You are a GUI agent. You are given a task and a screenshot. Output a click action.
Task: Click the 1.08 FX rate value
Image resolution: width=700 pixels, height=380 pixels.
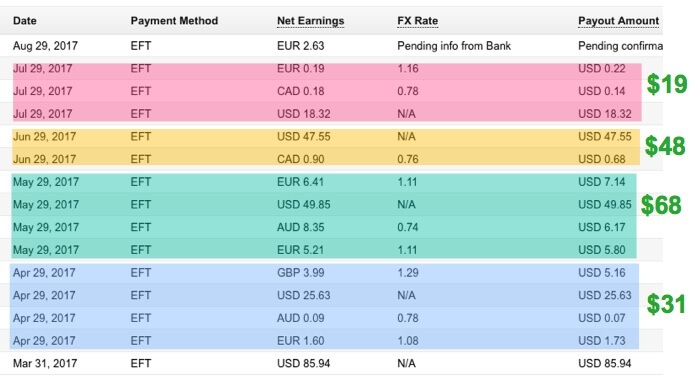click(x=408, y=341)
